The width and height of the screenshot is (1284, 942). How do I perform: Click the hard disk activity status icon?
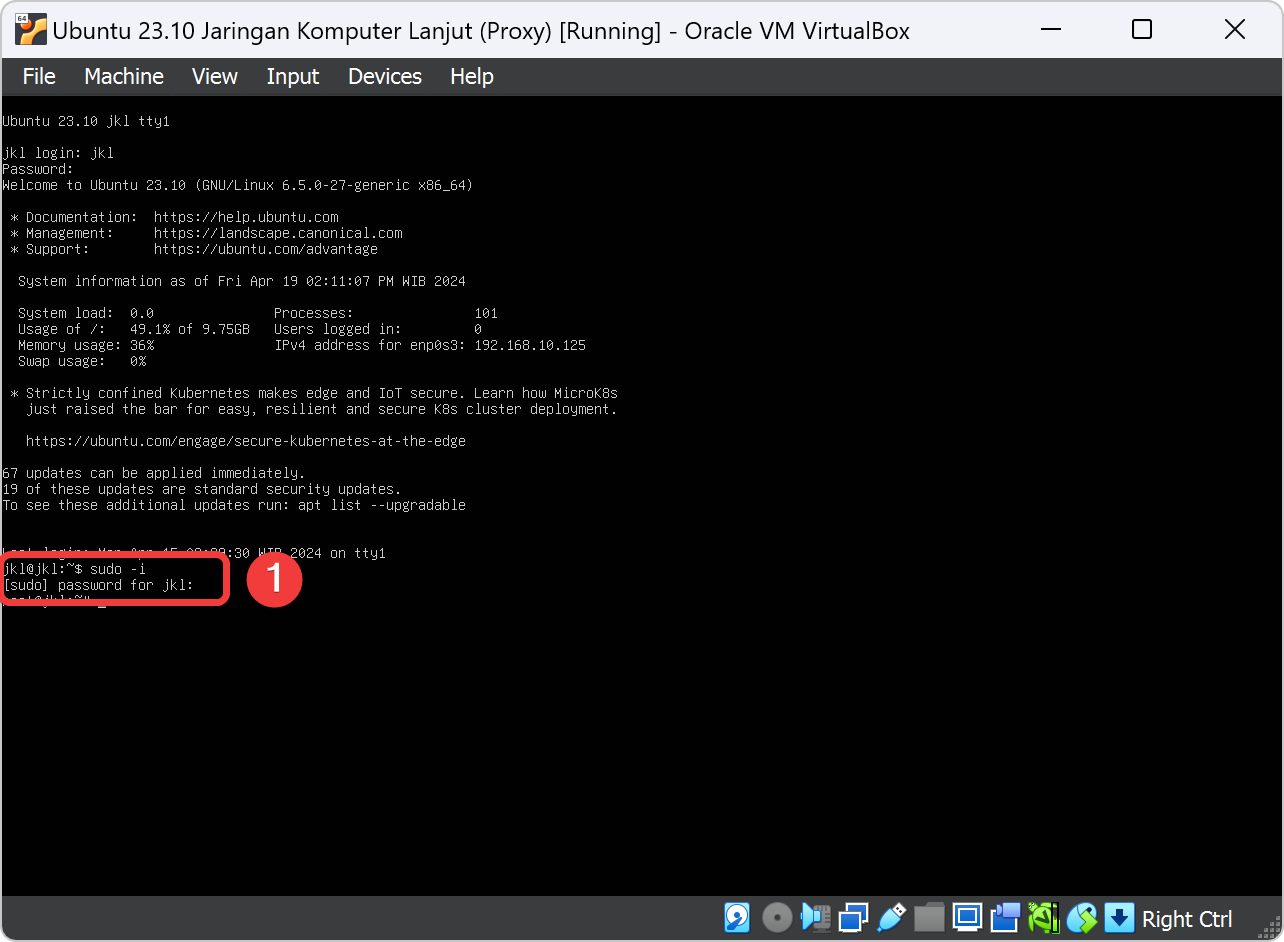coord(737,917)
